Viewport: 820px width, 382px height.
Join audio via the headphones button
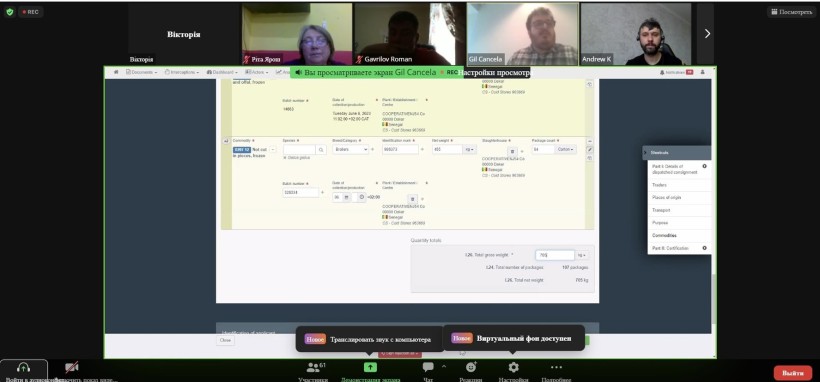coord(24,367)
